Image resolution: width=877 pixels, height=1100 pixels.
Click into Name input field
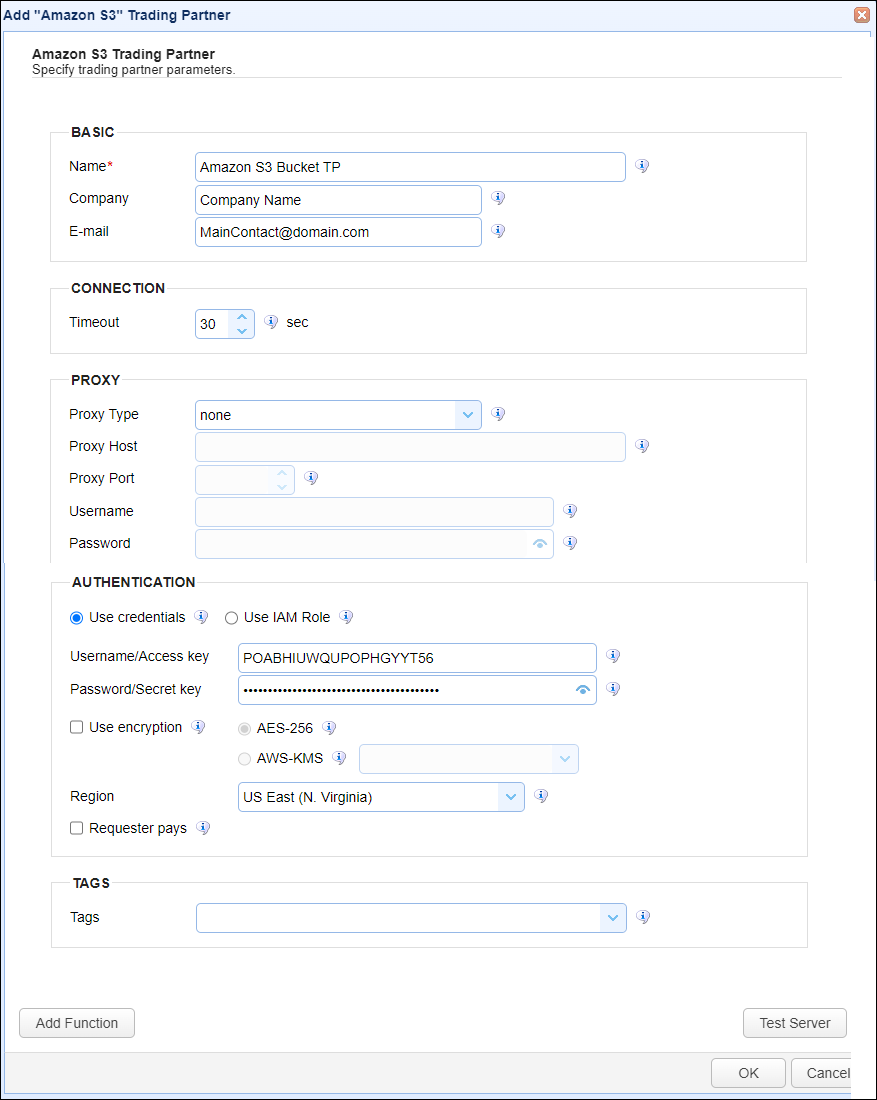click(x=410, y=167)
